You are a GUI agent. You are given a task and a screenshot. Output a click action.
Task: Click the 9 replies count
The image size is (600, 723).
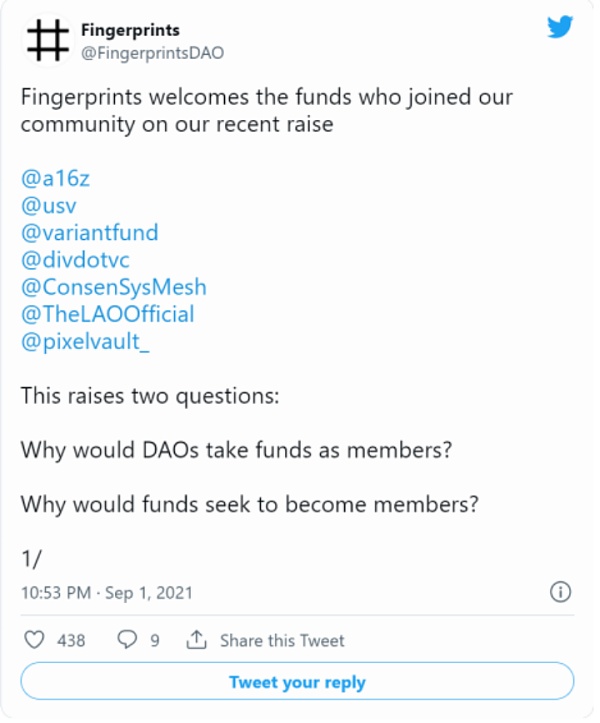pyautogui.click(x=154, y=640)
